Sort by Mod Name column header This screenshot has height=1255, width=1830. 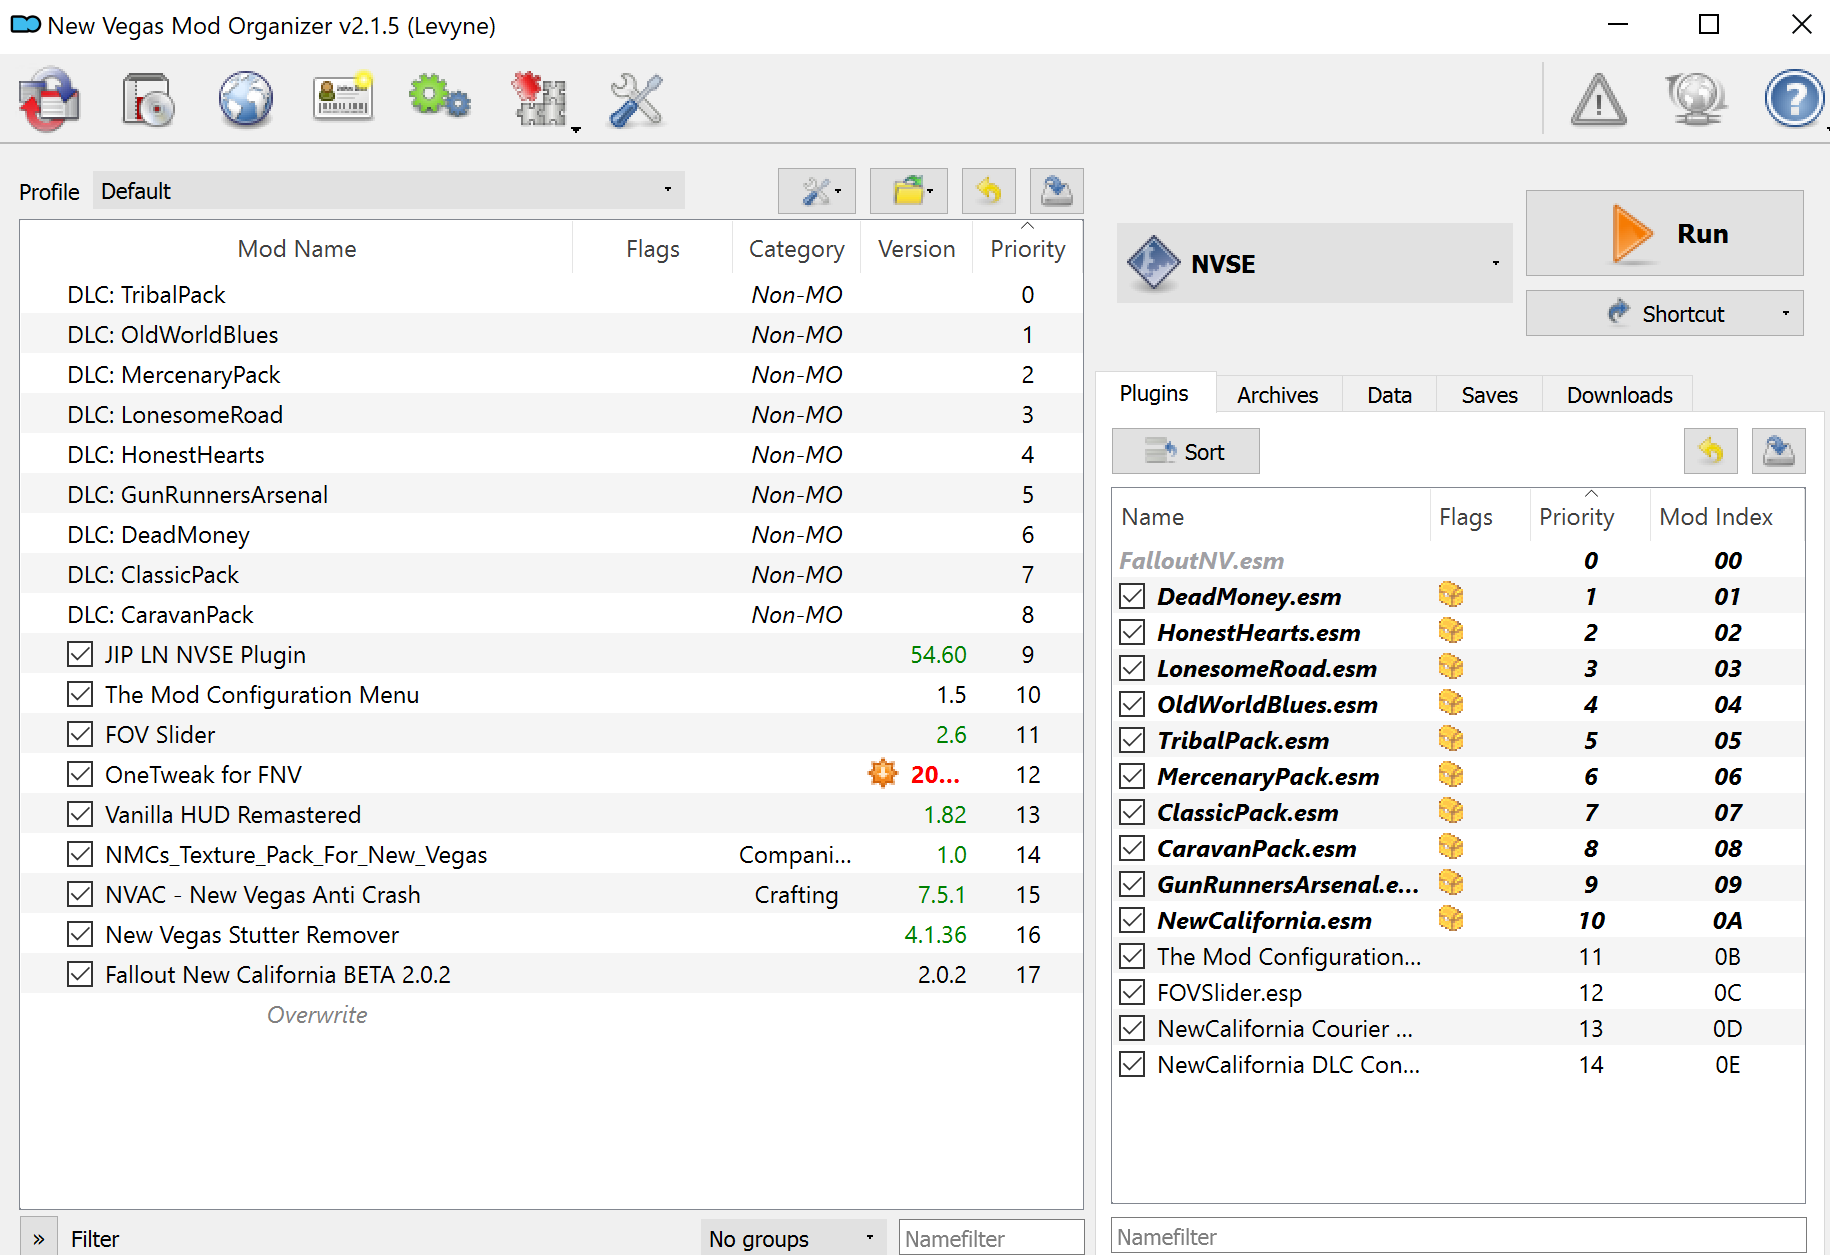(x=297, y=248)
